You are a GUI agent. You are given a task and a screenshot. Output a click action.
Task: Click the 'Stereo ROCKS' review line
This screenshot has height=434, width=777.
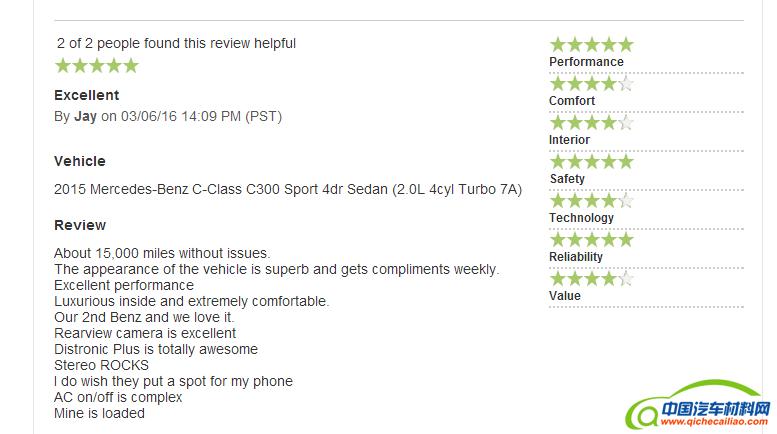point(101,365)
